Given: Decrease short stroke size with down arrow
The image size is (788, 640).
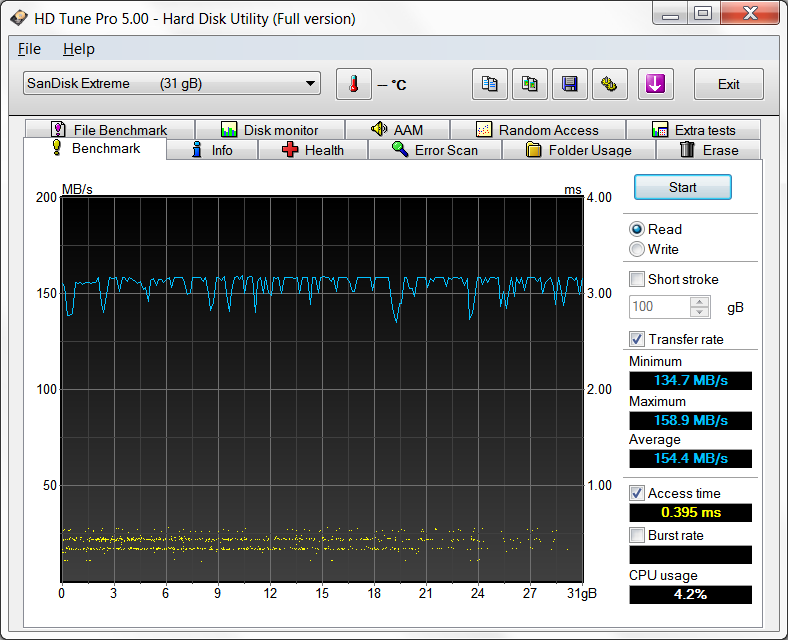Looking at the screenshot, I should (x=700, y=312).
